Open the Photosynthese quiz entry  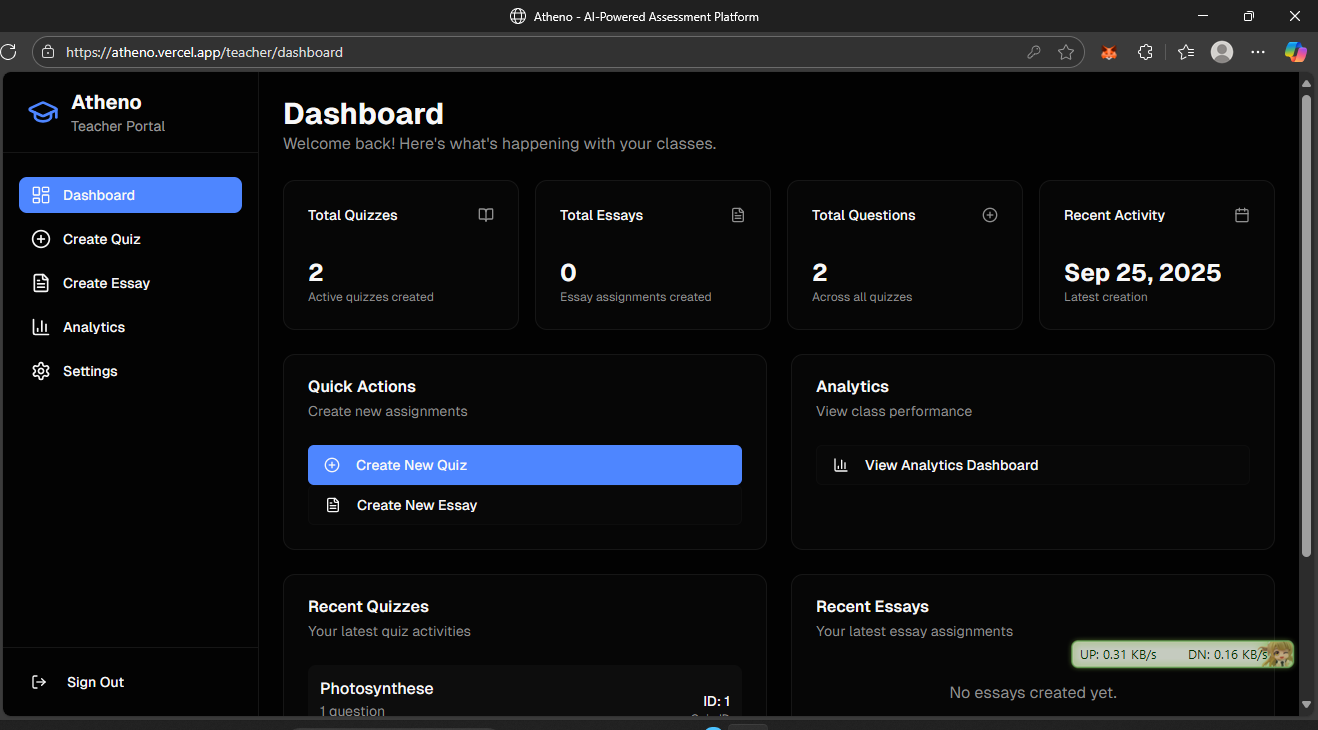tap(525, 691)
